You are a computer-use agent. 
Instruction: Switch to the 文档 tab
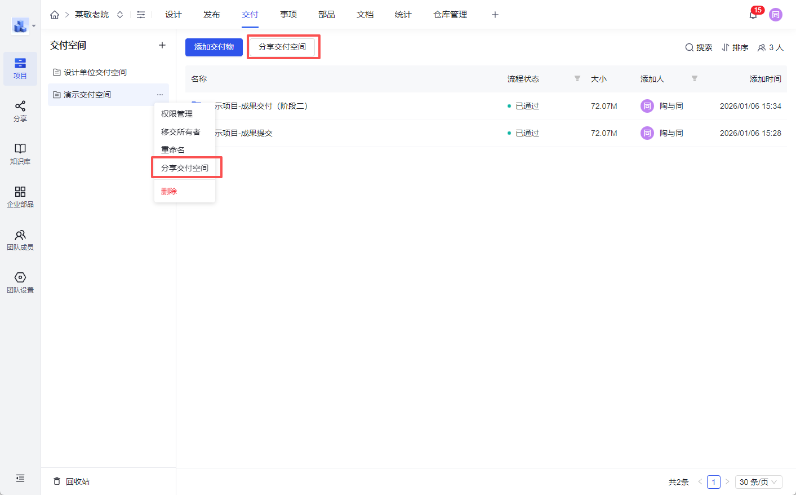[365, 15]
